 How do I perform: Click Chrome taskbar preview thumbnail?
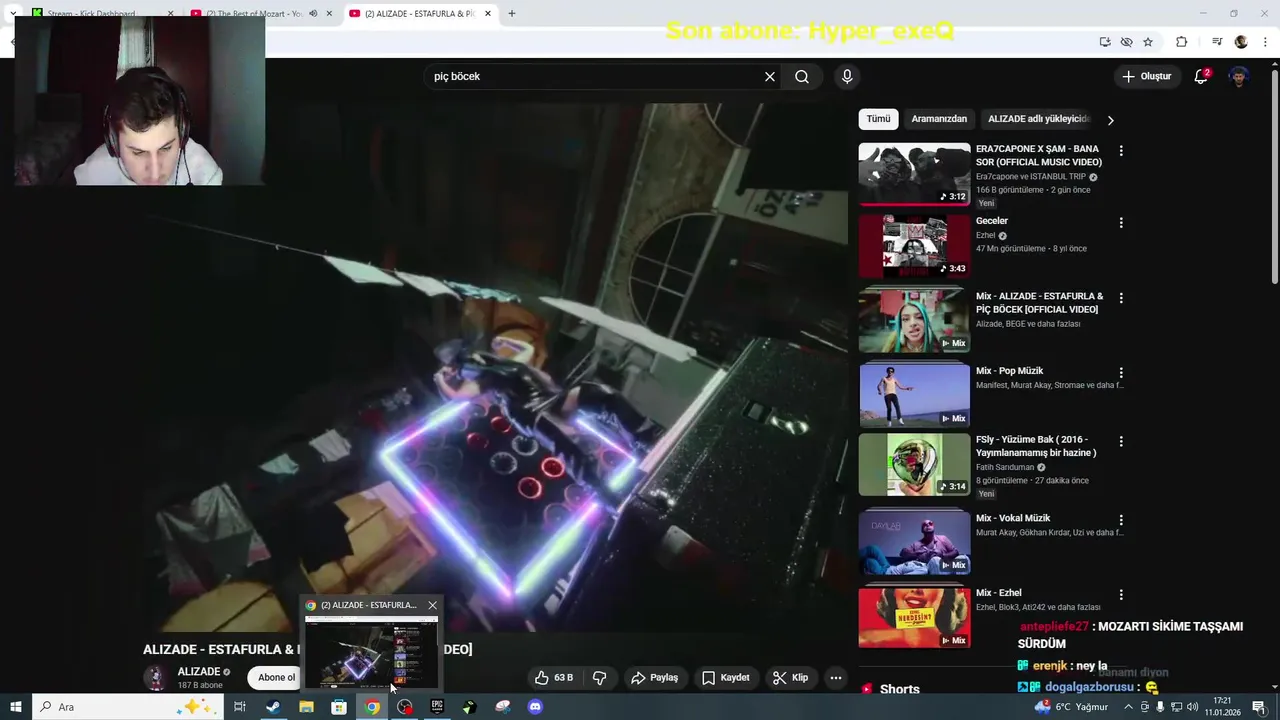[x=371, y=653]
